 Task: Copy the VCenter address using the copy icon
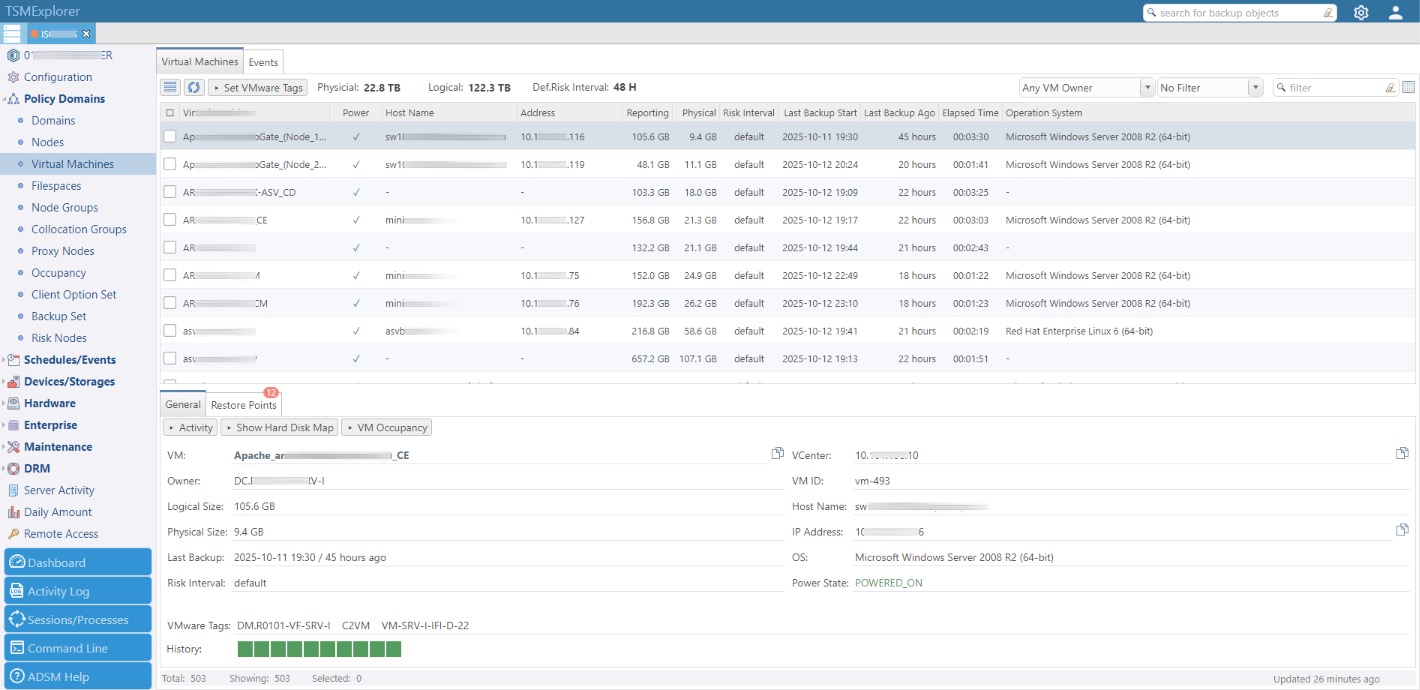point(1402,454)
